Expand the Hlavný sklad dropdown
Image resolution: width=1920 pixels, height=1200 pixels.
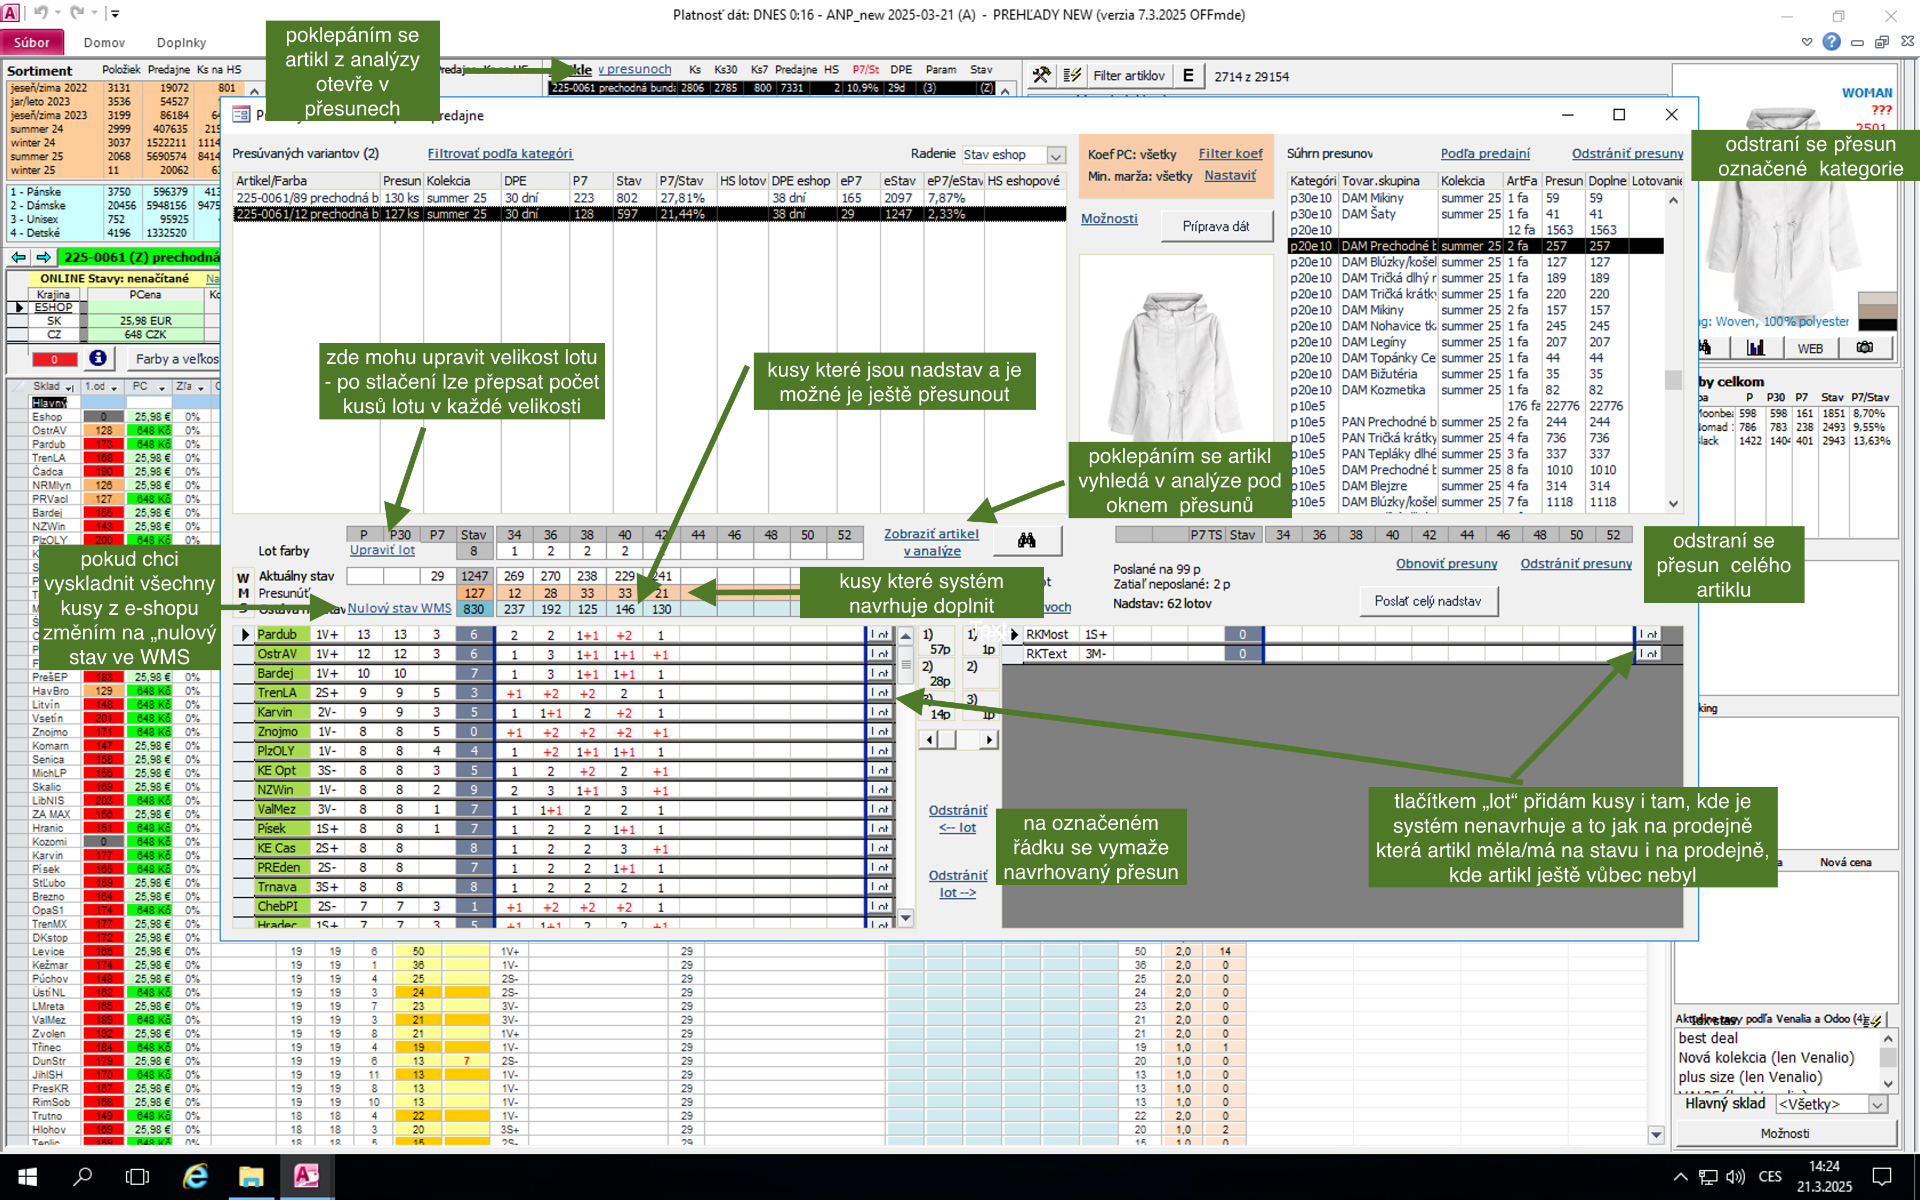(1877, 1104)
